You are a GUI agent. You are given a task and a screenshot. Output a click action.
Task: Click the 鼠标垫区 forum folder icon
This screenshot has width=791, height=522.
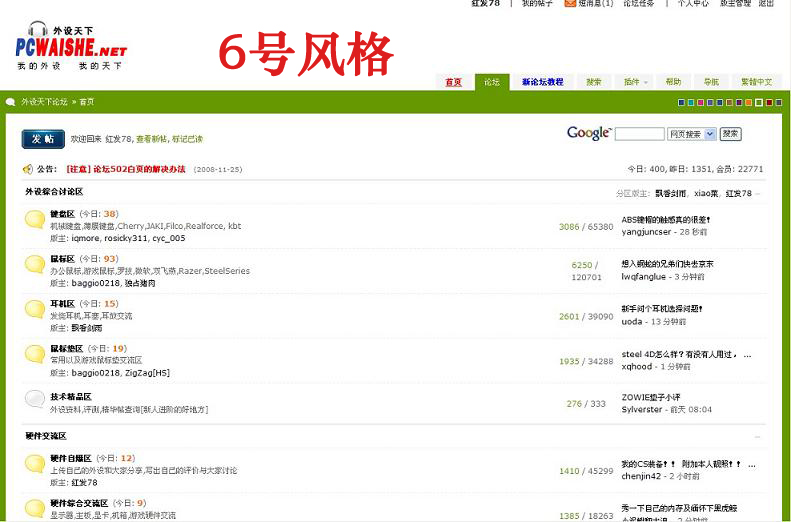pyautogui.click(x=34, y=354)
